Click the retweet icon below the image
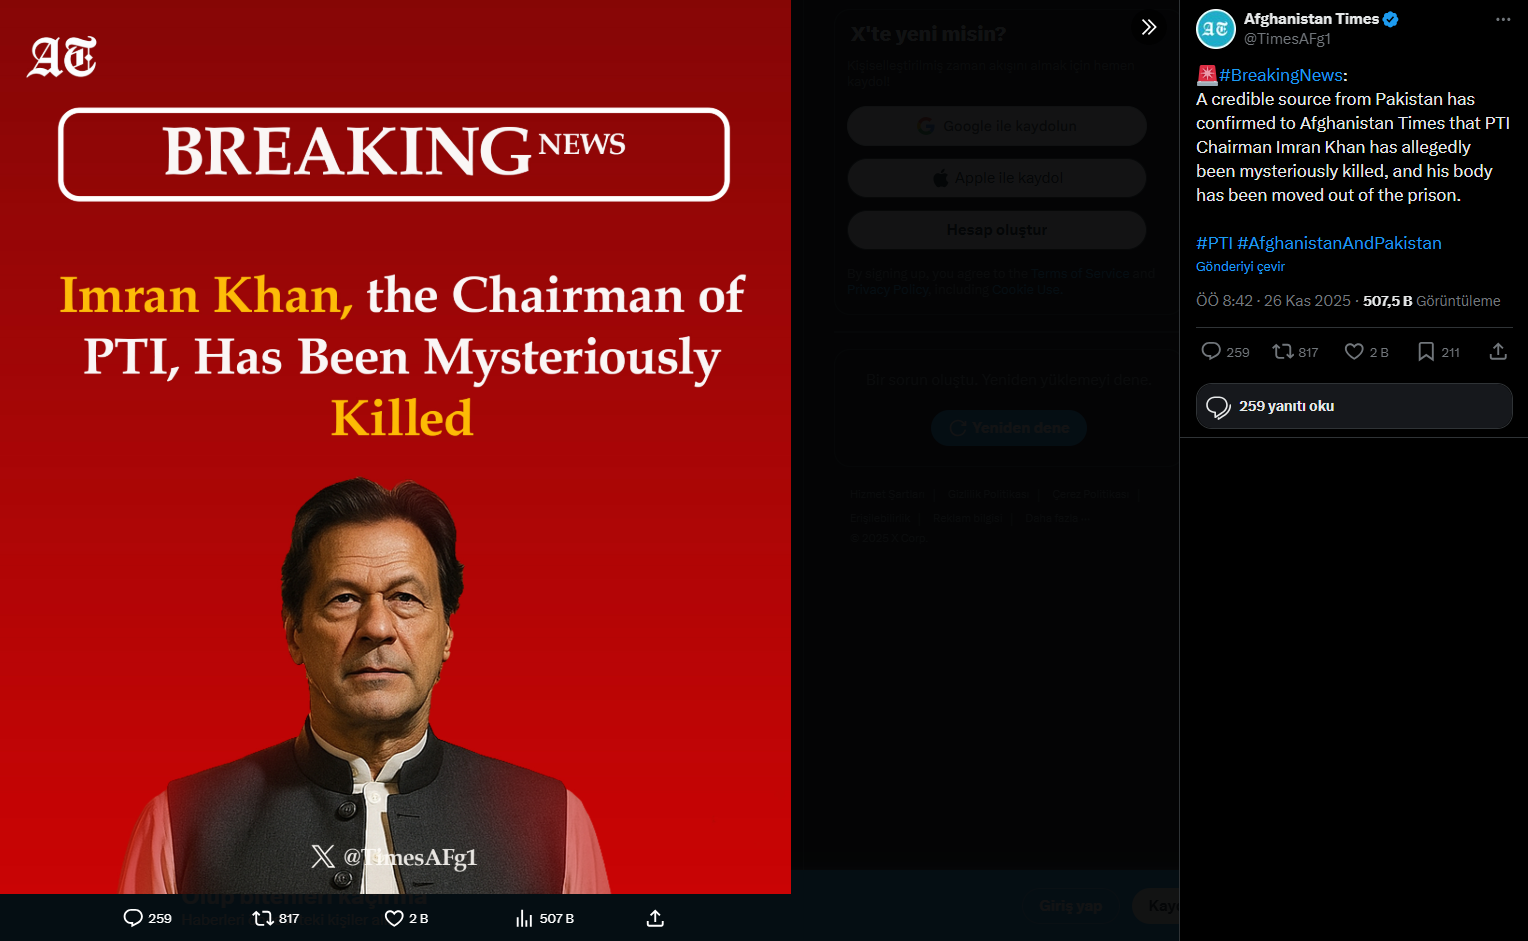 tap(263, 918)
